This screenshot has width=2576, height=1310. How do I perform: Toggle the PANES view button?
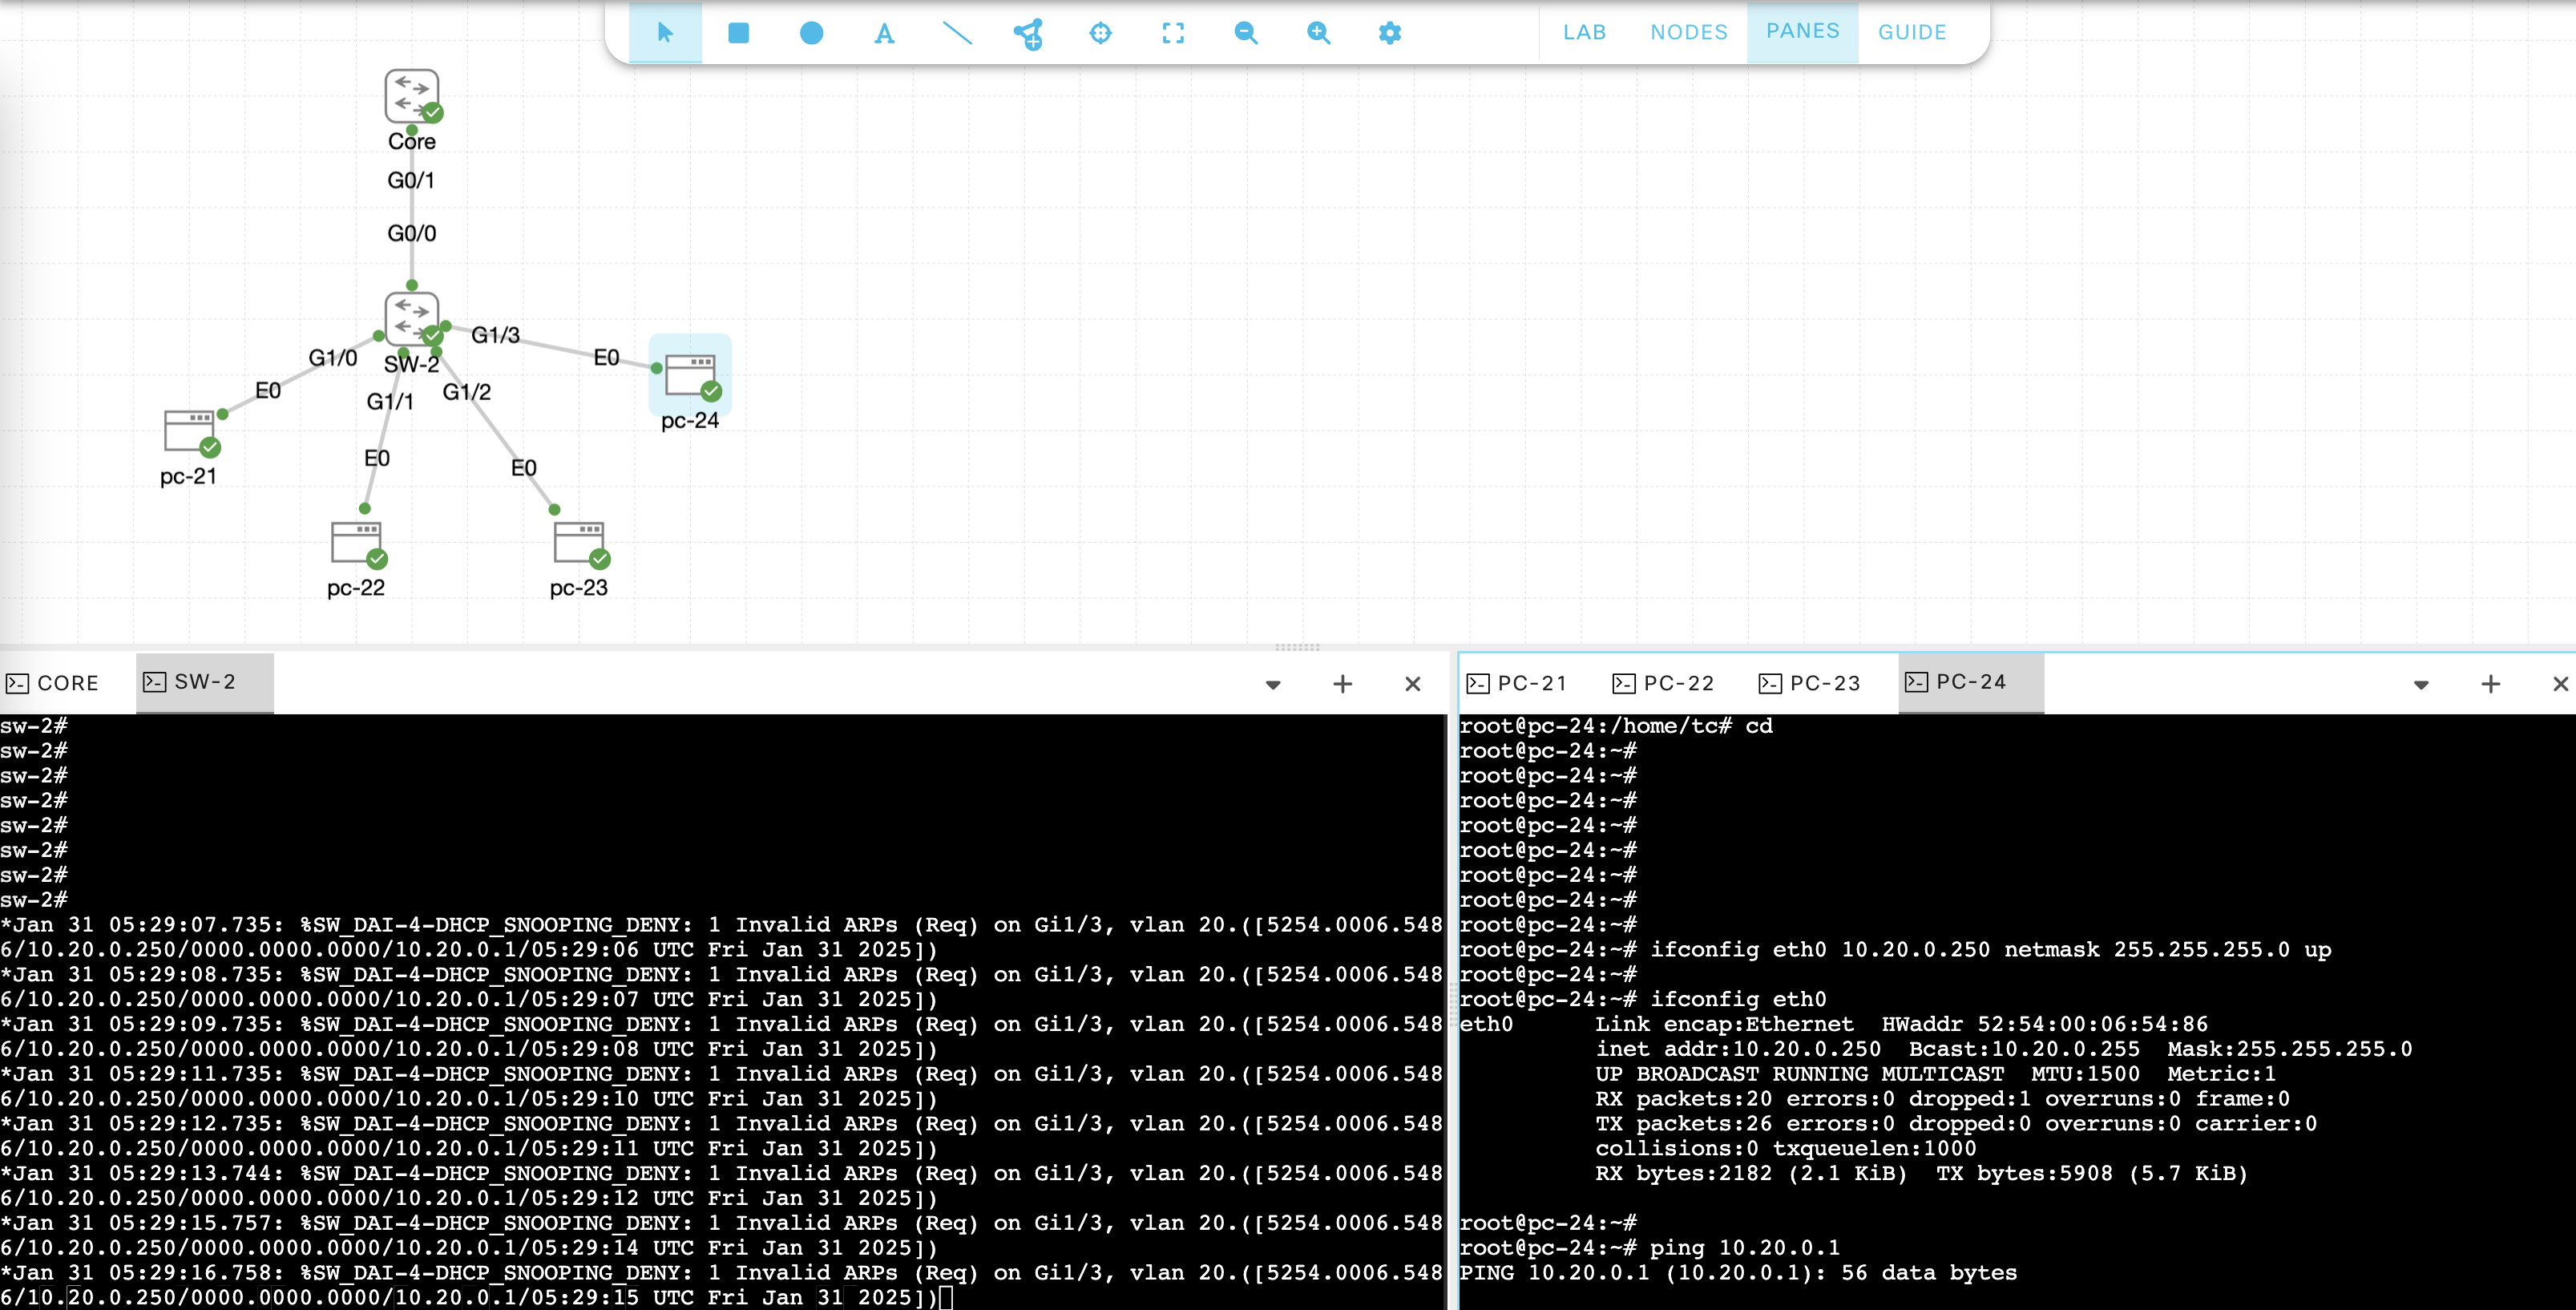coord(1802,31)
